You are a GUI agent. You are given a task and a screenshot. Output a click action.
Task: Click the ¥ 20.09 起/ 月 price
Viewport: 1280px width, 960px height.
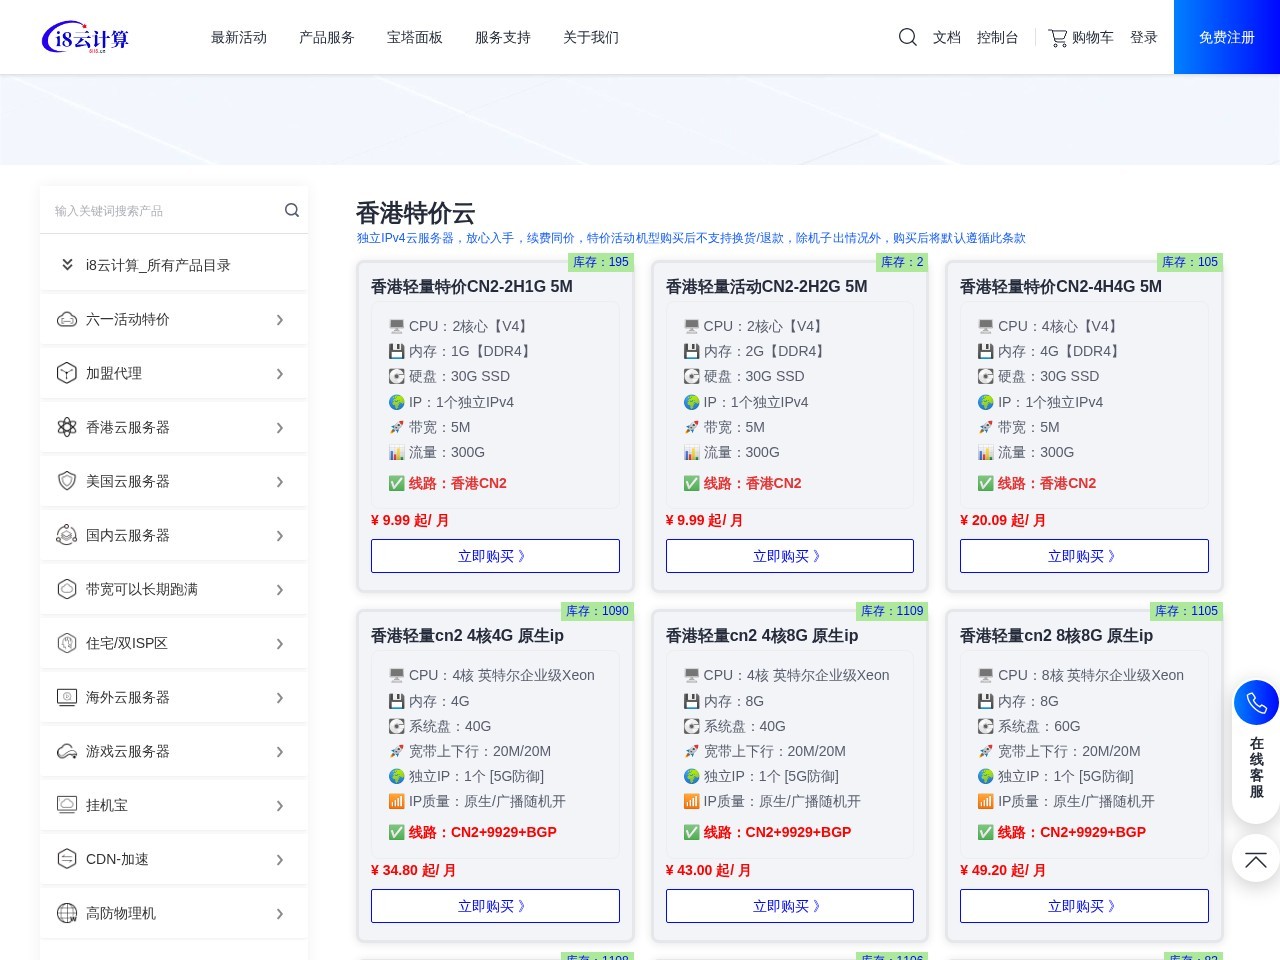[1003, 520]
